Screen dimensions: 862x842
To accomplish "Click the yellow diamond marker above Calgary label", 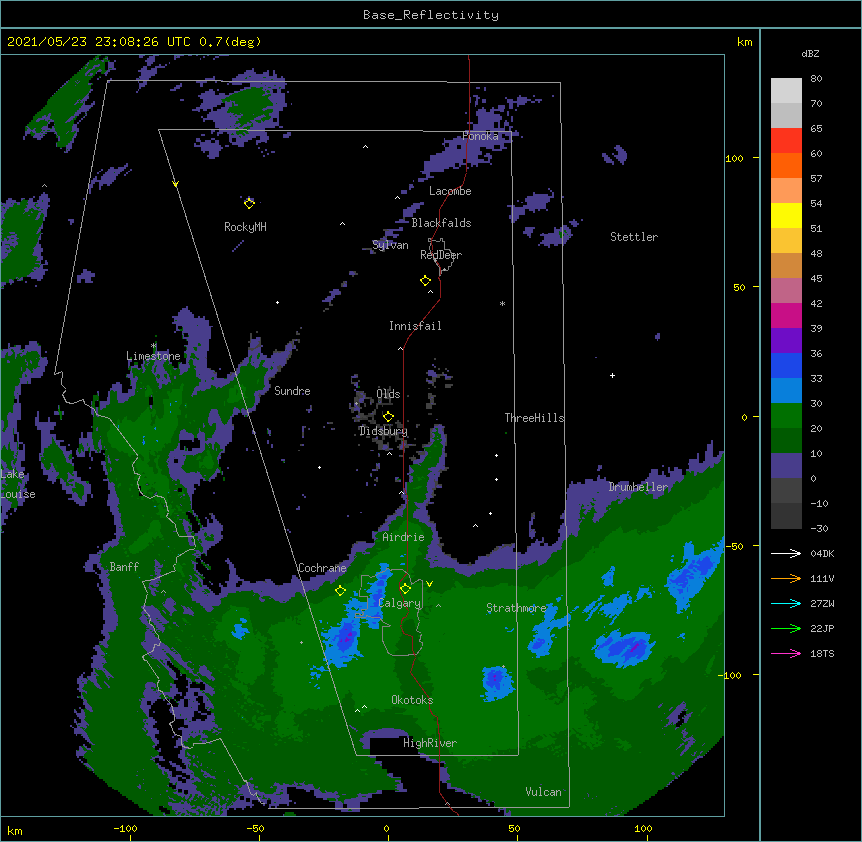I will click(405, 589).
